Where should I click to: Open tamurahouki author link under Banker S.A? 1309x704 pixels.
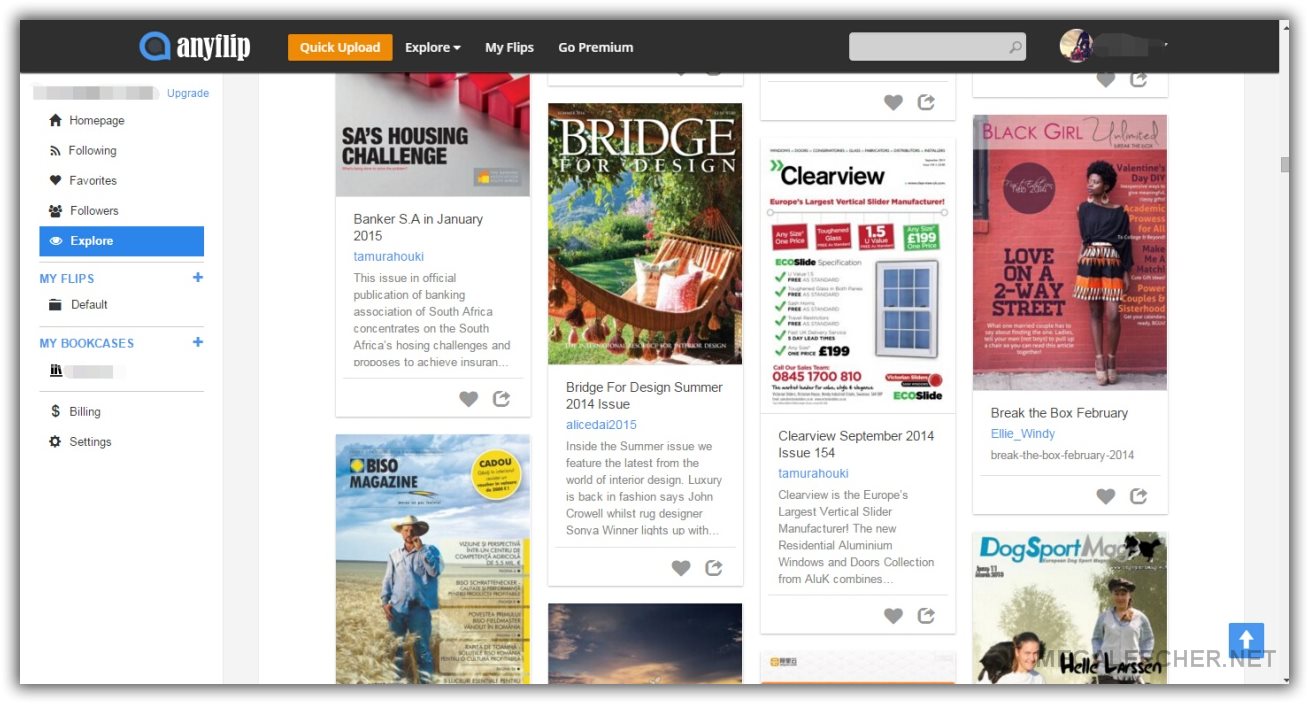click(x=389, y=256)
